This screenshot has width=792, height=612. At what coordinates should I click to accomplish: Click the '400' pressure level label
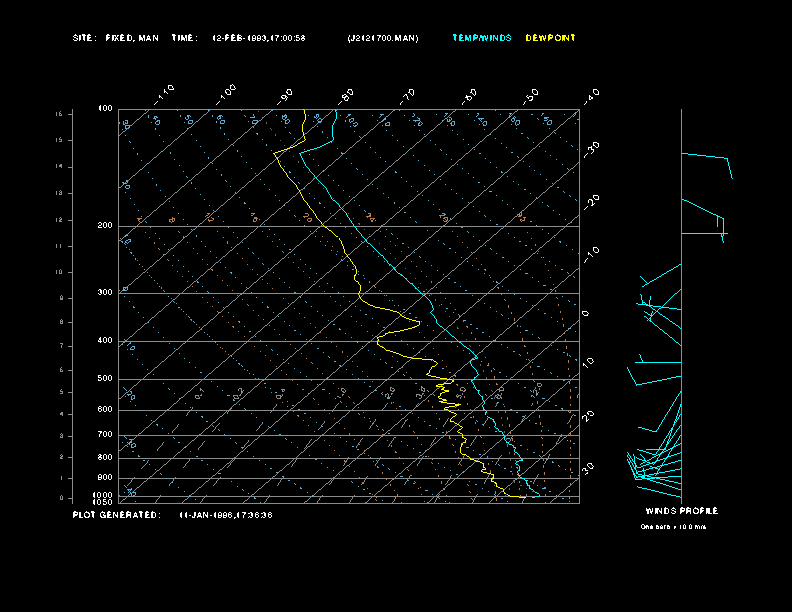click(x=105, y=340)
